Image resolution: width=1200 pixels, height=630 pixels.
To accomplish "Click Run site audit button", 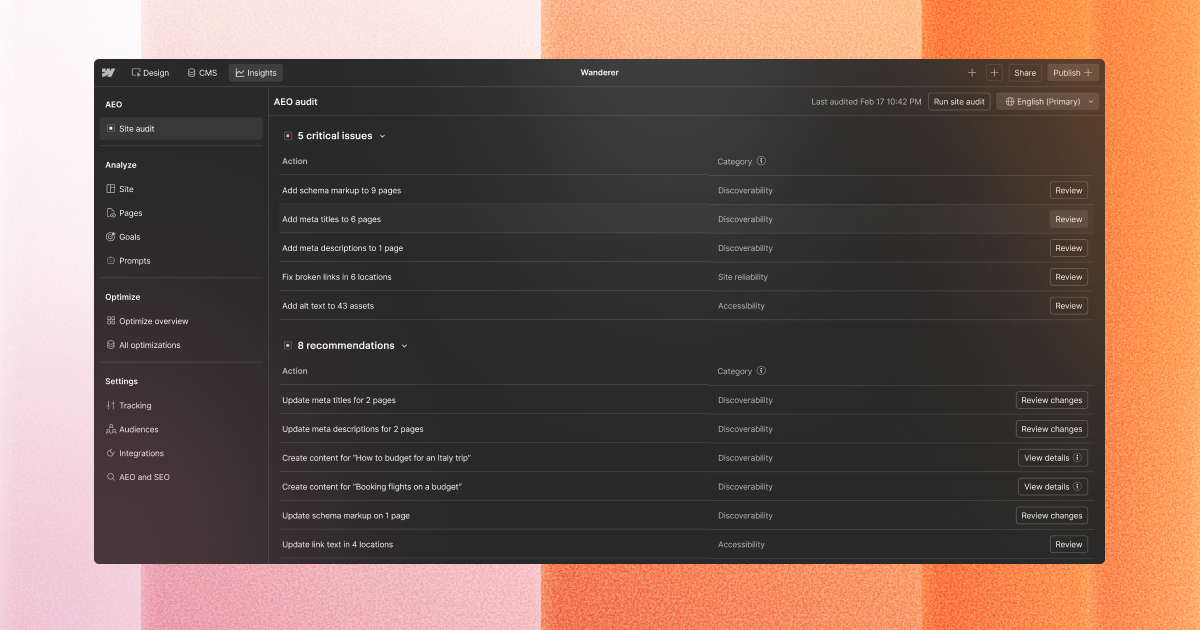I will (x=959, y=101).
